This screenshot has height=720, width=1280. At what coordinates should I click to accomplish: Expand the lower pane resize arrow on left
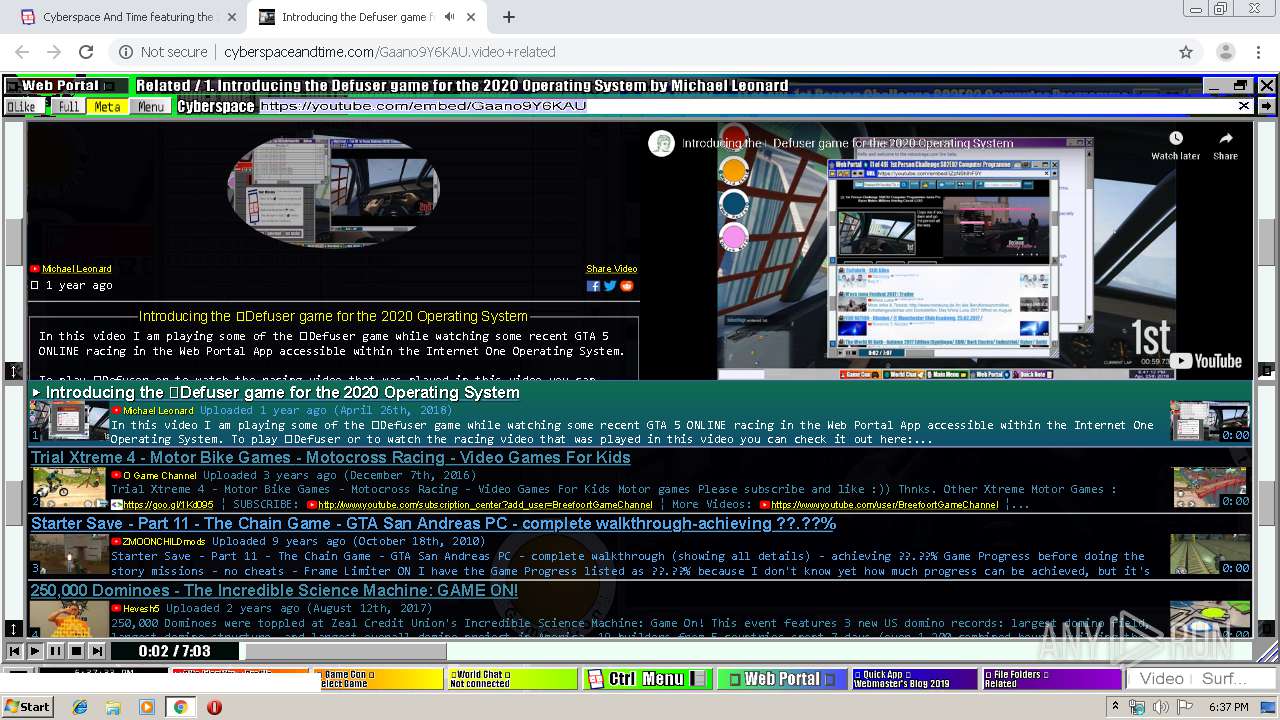click(14, 629)
